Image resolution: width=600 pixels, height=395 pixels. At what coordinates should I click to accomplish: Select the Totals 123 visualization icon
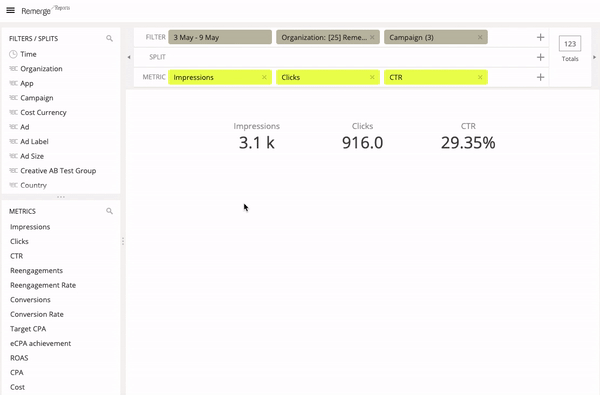(570, 44)
